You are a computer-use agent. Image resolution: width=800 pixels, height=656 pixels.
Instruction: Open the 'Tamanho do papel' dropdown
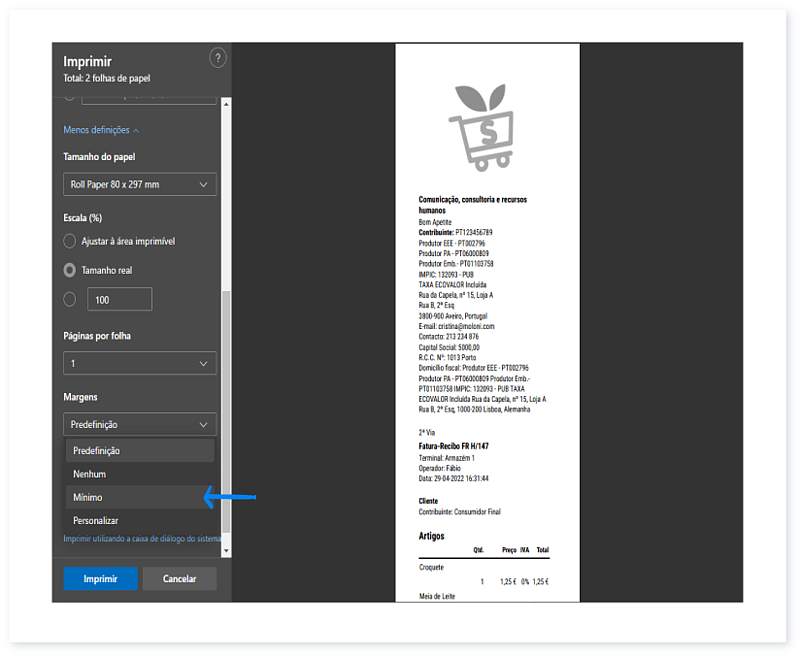click(x=140, y=185)
